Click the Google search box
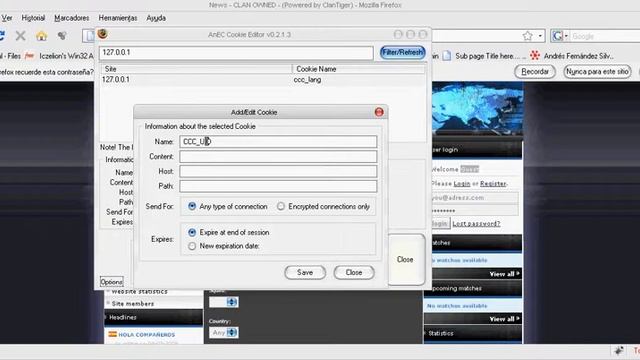 [x=606, y=36]
